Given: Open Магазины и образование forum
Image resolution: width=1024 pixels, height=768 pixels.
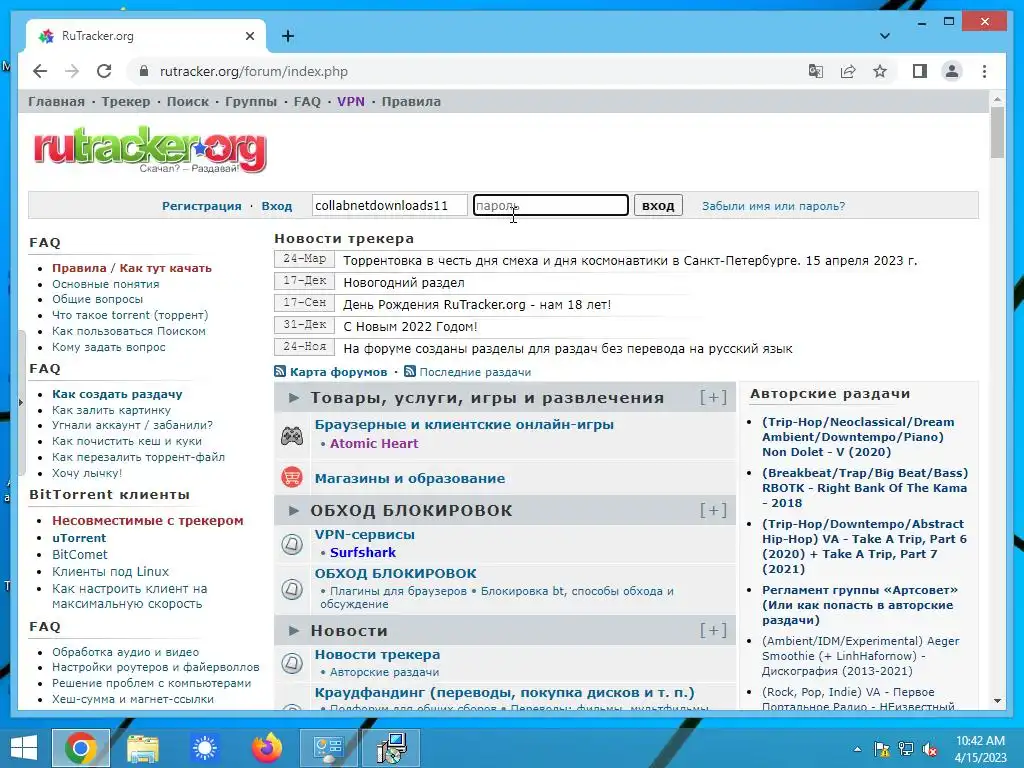Looking at the screenshot, I should tap(409, 478).
